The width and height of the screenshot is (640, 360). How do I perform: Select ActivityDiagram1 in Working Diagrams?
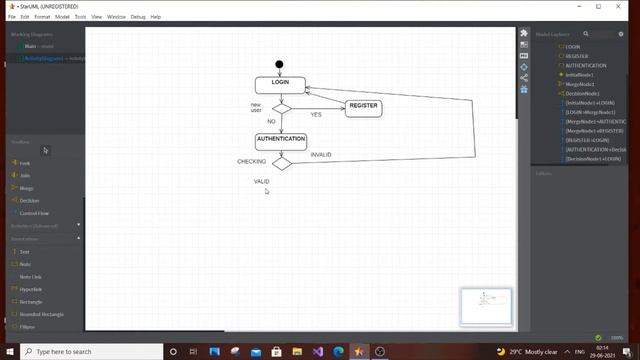[45, 58]
